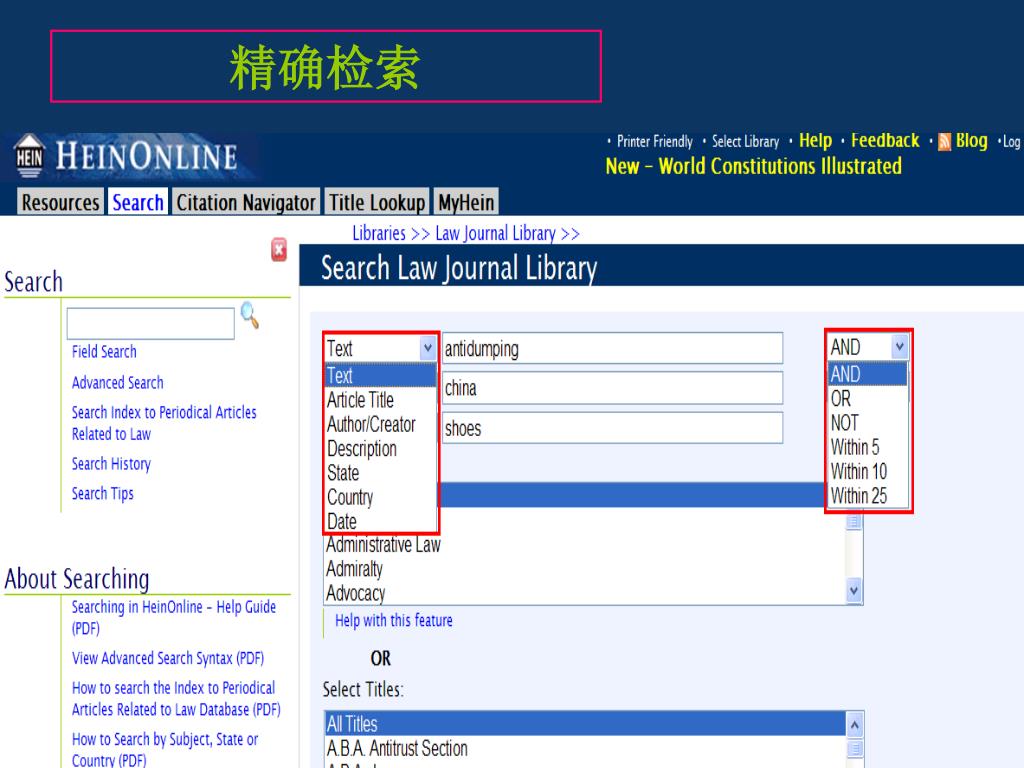
Task: Choose OR in operator dropdown list
Action: pyautogui.click(x=868, y=398)
